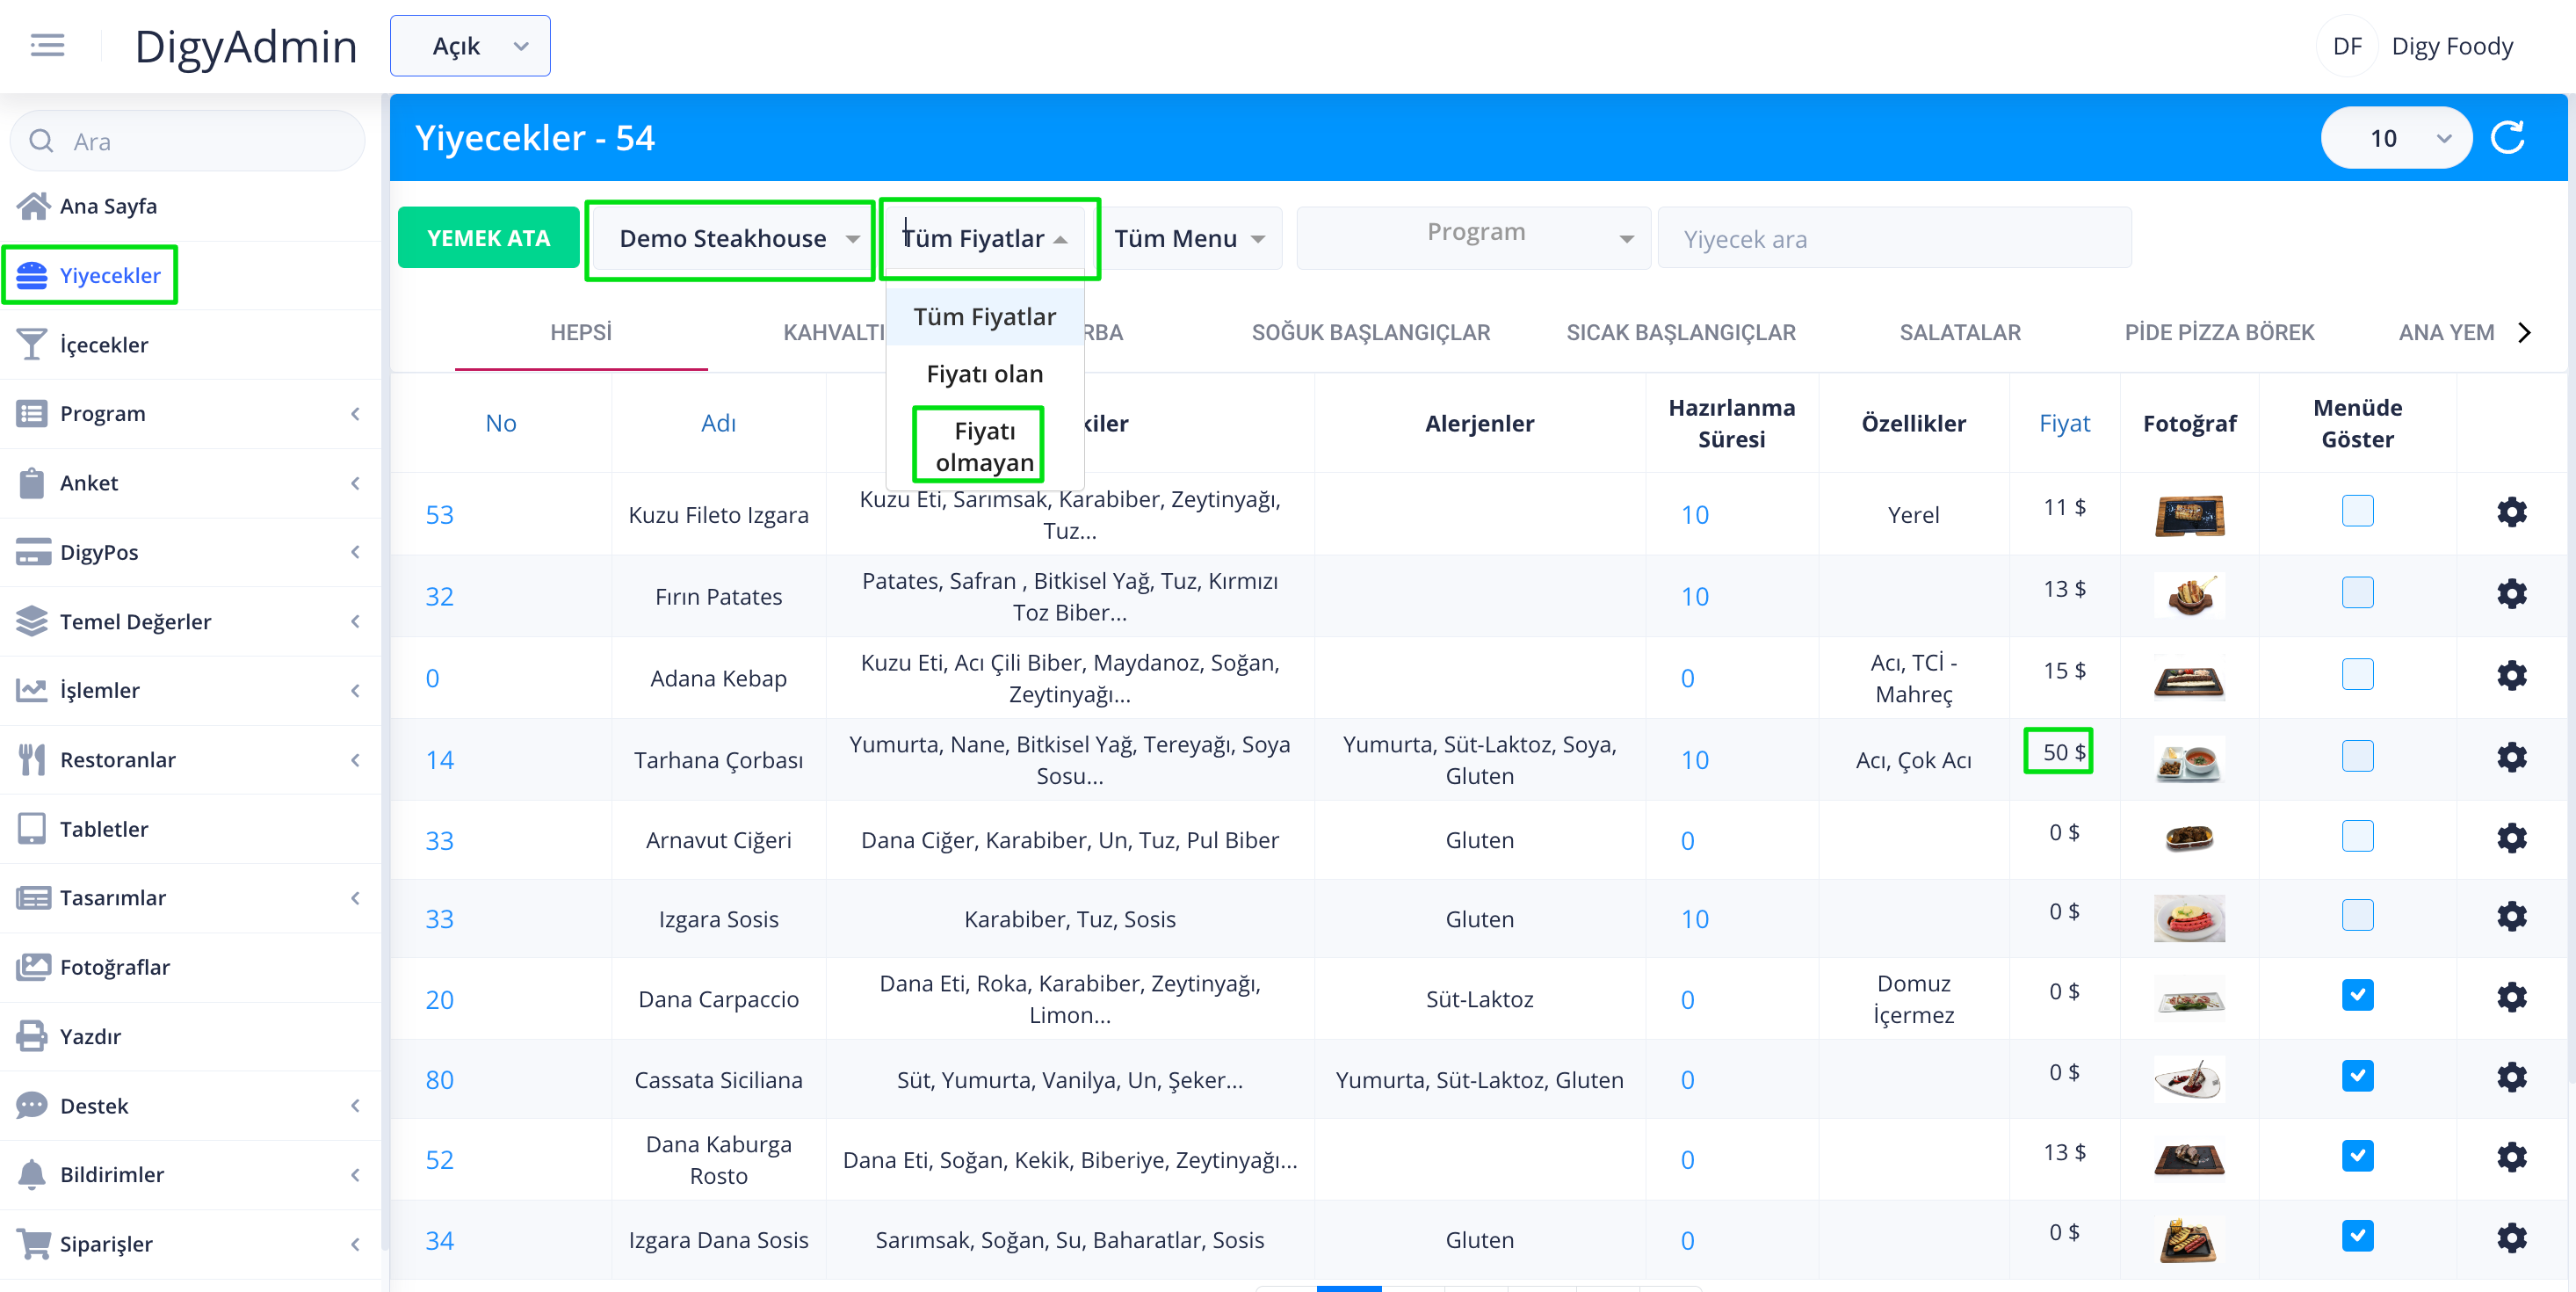Click the refresh icon in header
The image size is (2576, 1292).
tap(2507, 138)
